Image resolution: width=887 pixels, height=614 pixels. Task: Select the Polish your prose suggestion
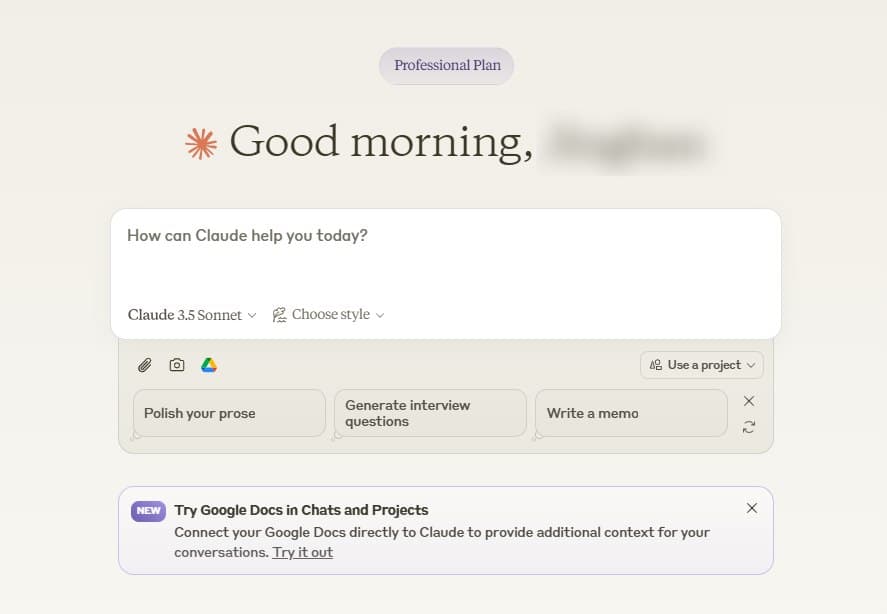pyautogui.click(x=229, y=413)
